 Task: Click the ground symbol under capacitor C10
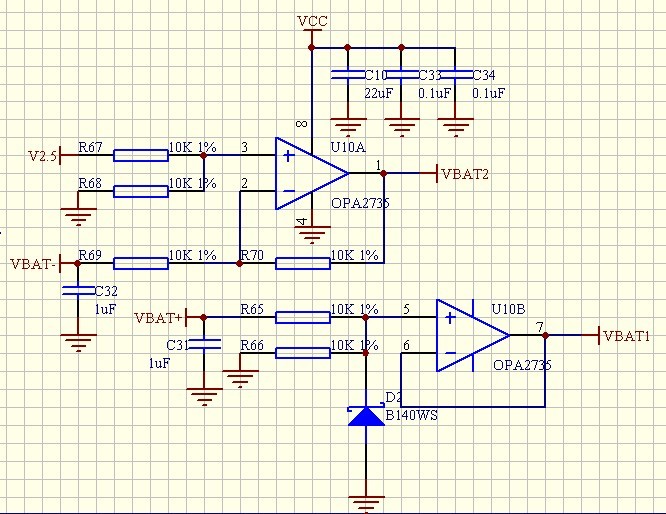(x=348, y=127)
